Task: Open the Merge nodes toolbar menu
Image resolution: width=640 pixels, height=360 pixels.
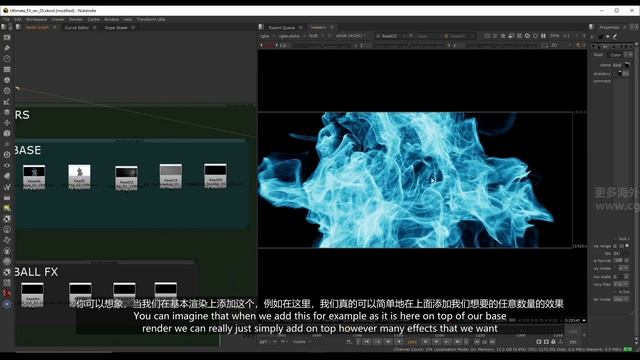Action: tap(7, 112)
